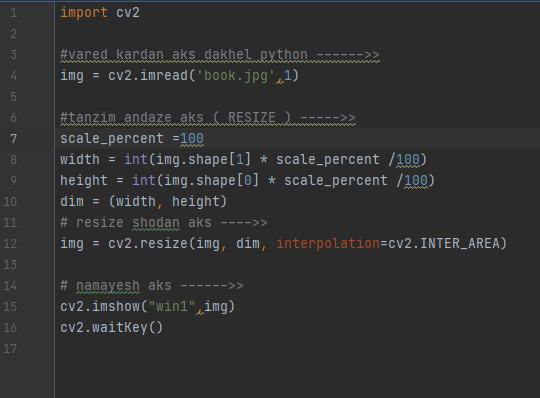Click the scale_percent value 100 on line 7
Viewport: 540px width, 398px height.
click(192, 139)
